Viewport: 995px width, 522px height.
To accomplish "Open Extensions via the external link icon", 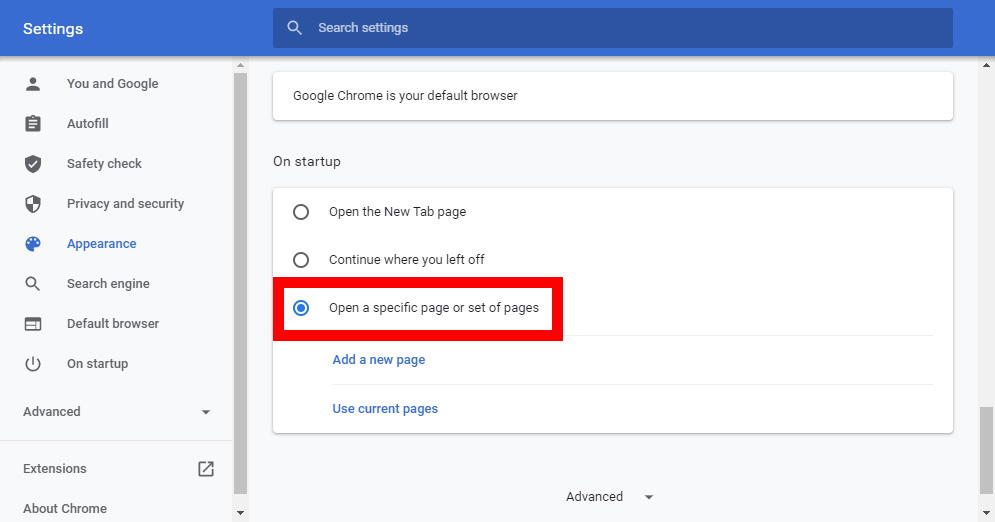I will [206, 469].
